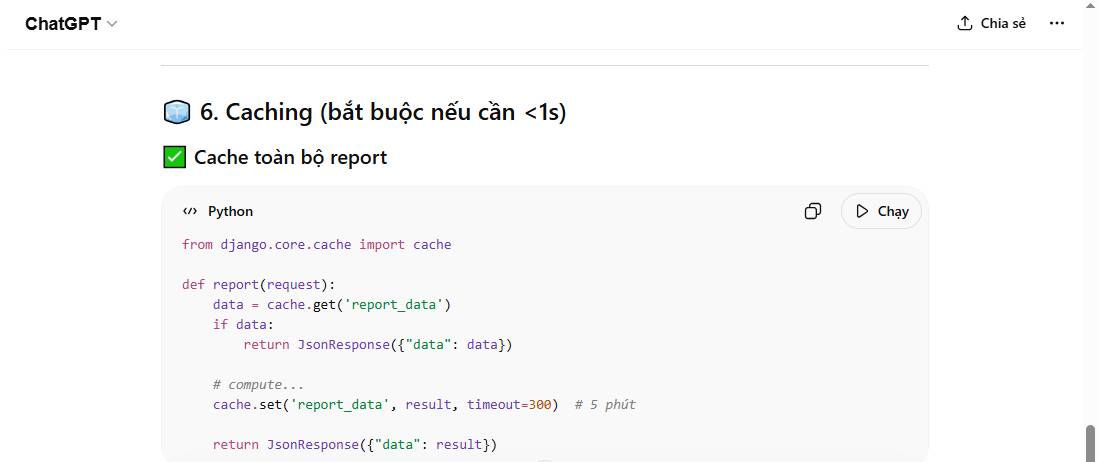Click the timeout=300 parameter in the code
Image resolution: width=1098 pixels, height=462 pixels.
510,404
